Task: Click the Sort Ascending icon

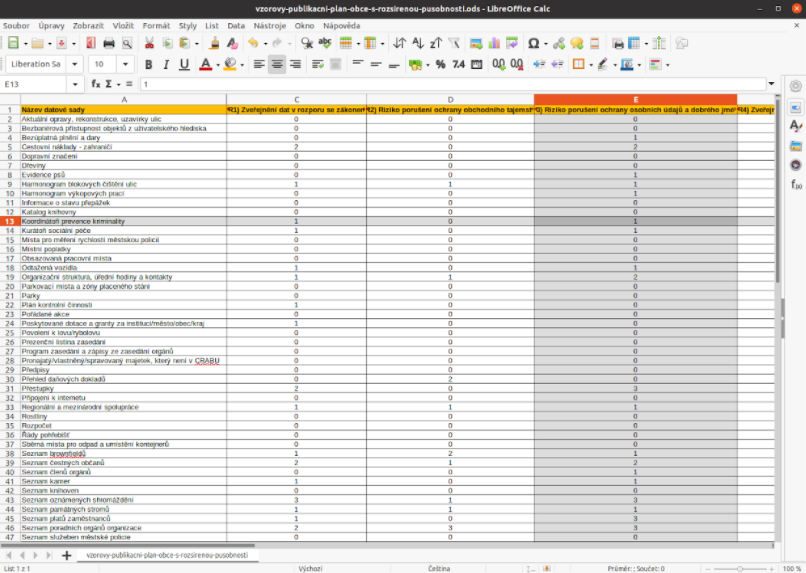Action: coord(418,44)
